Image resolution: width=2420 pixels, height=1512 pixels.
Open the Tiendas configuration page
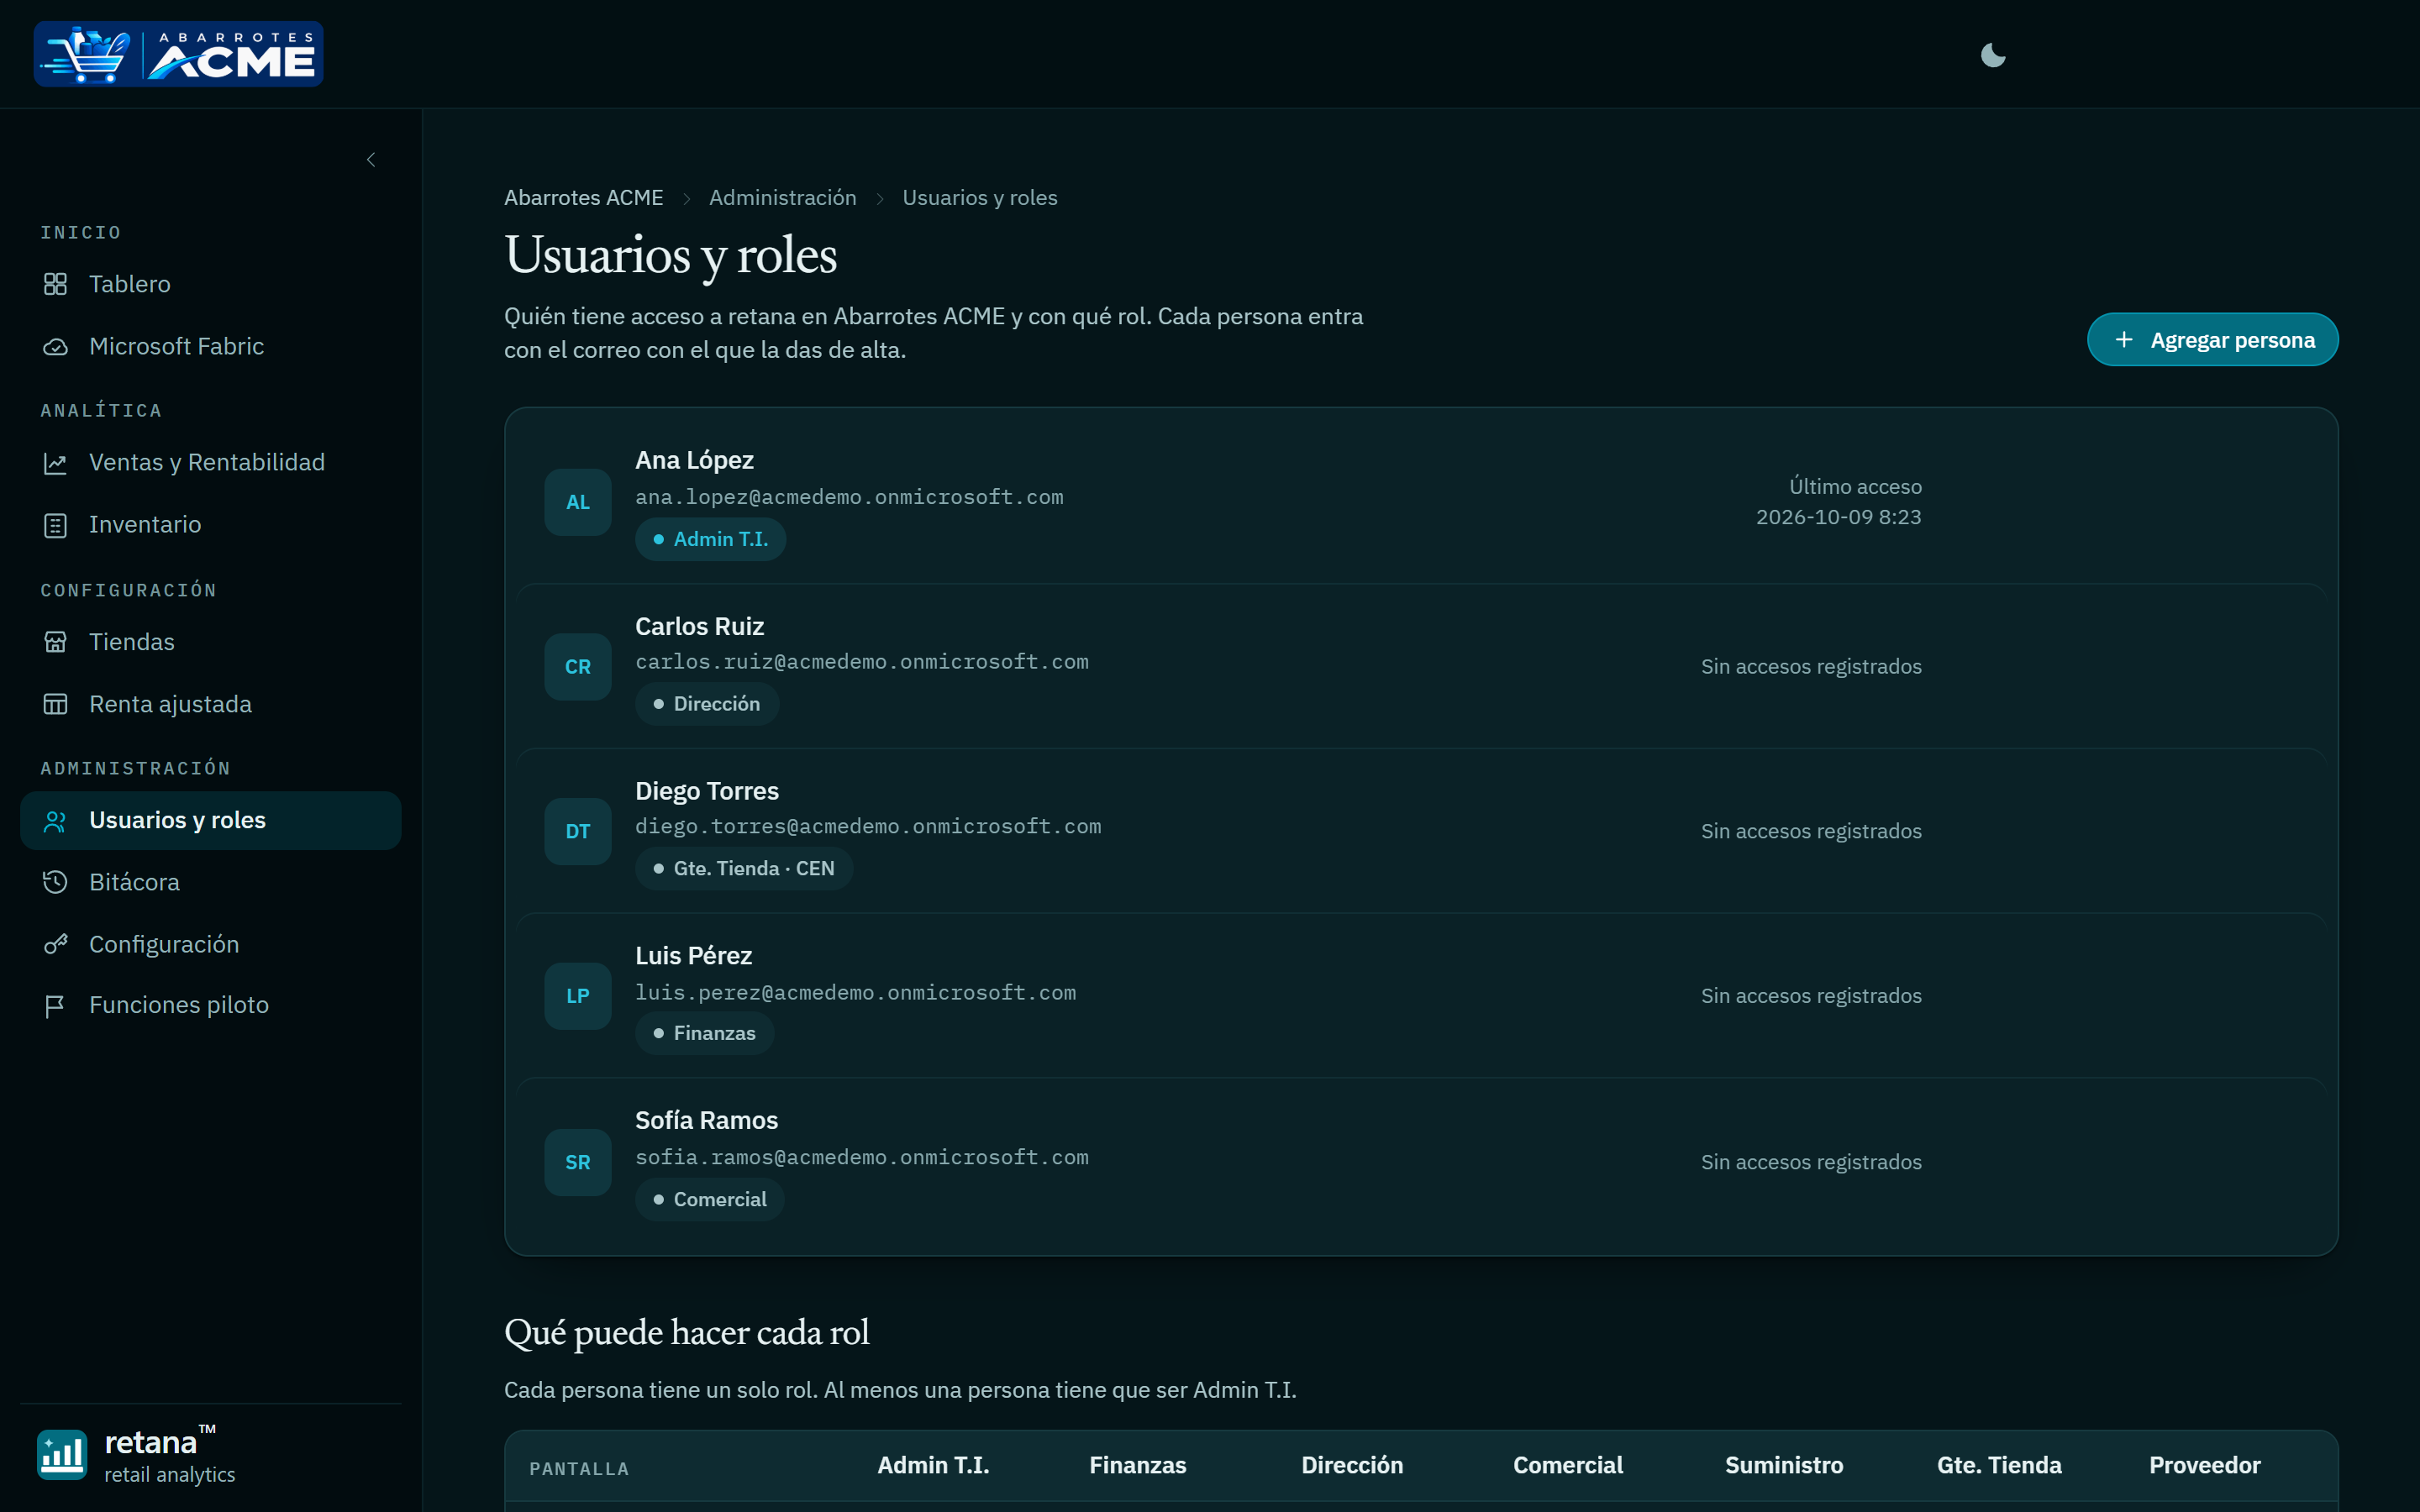point(210,642)
